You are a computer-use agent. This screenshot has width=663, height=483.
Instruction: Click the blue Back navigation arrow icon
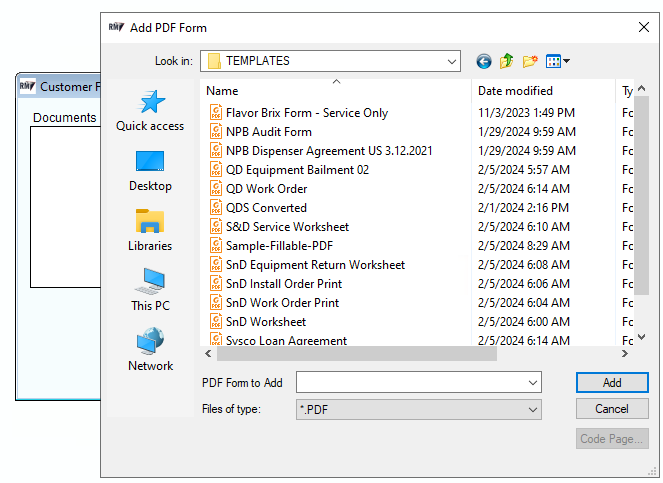pyautogui.click(x=483, y=62)
